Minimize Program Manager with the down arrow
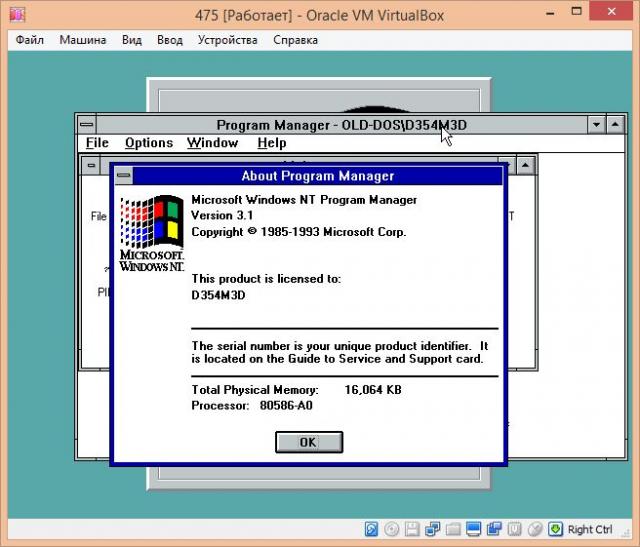Viewport: 640px width, 547px height. 596,125
